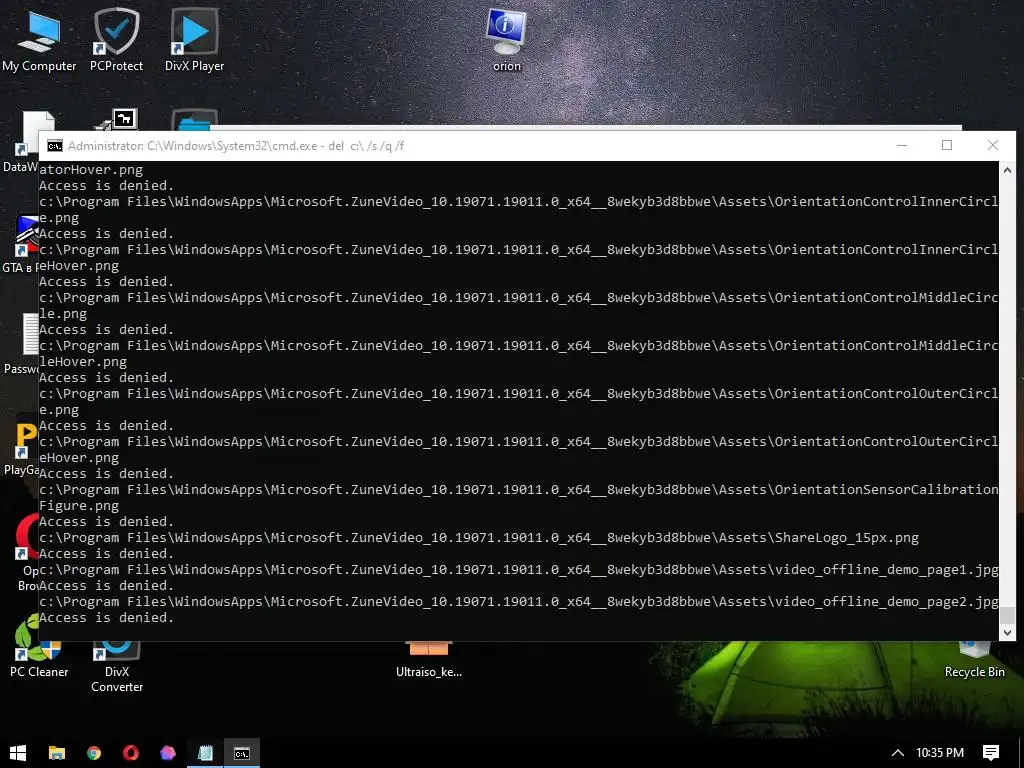1024x768 pixels.
Task: Click the OrientationSensorCalibration path line
Action: pos(519,489)
